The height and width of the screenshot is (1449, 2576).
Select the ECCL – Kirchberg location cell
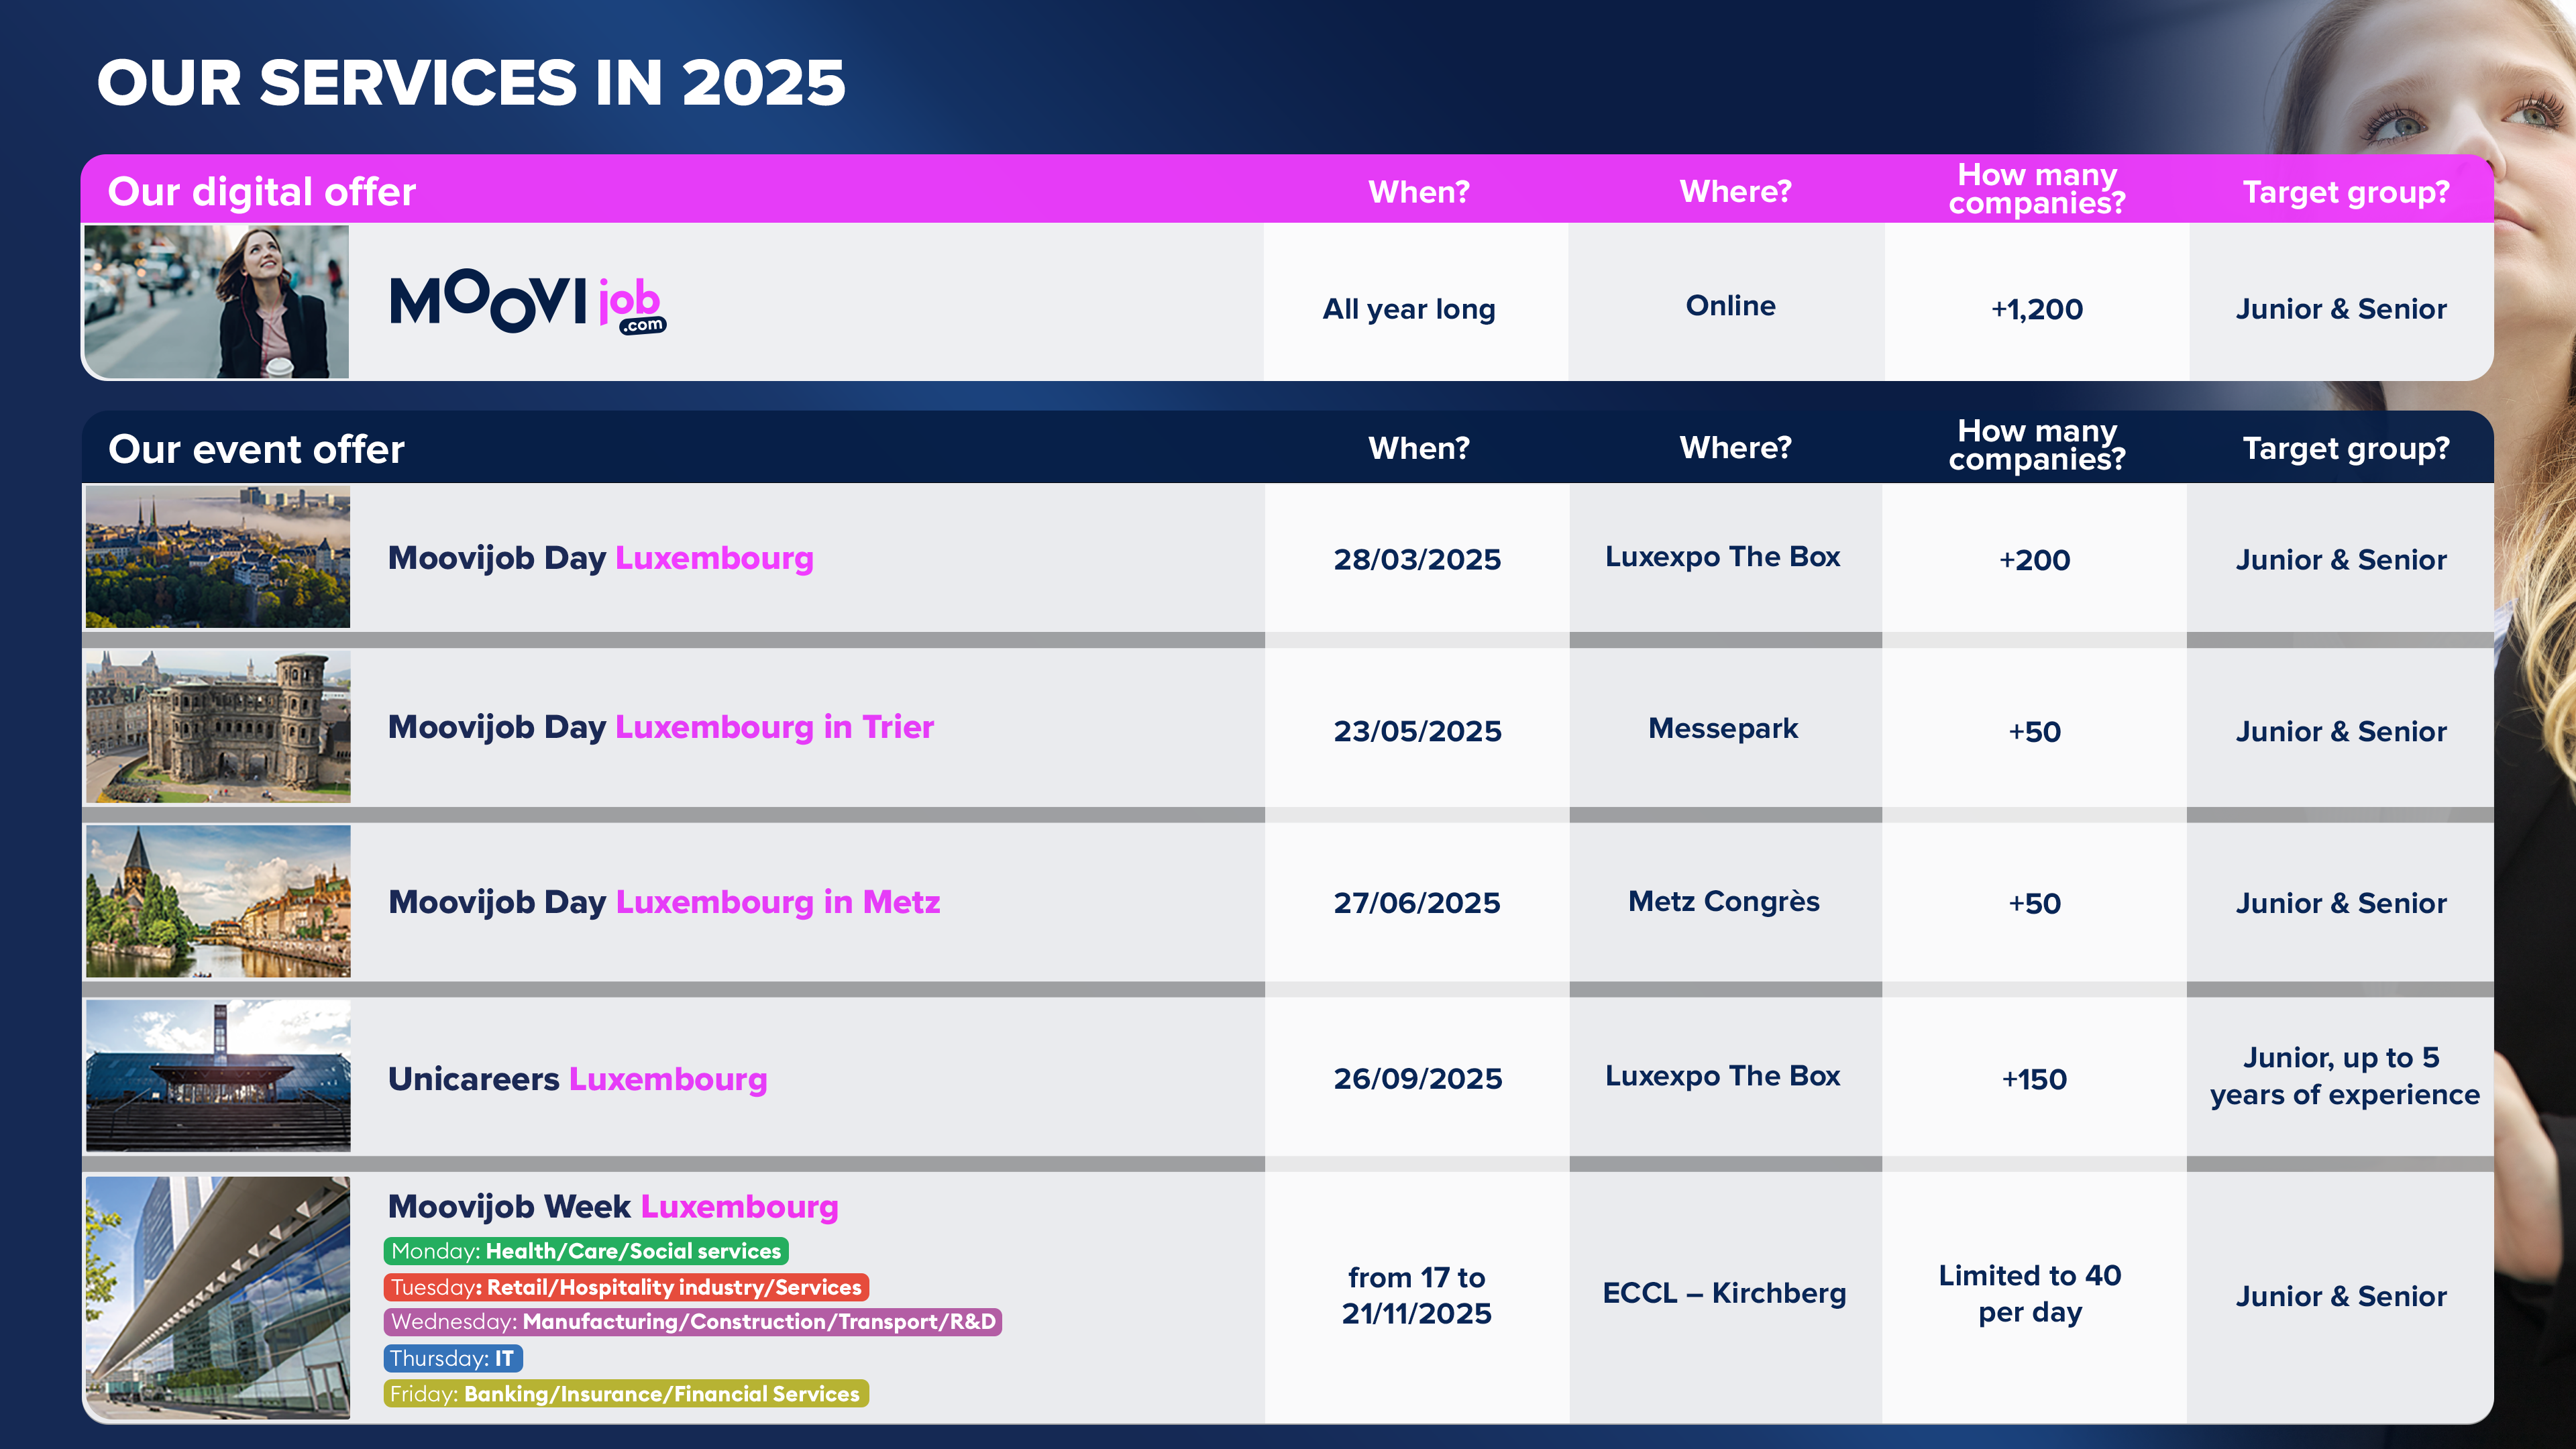[1724, 1293]
